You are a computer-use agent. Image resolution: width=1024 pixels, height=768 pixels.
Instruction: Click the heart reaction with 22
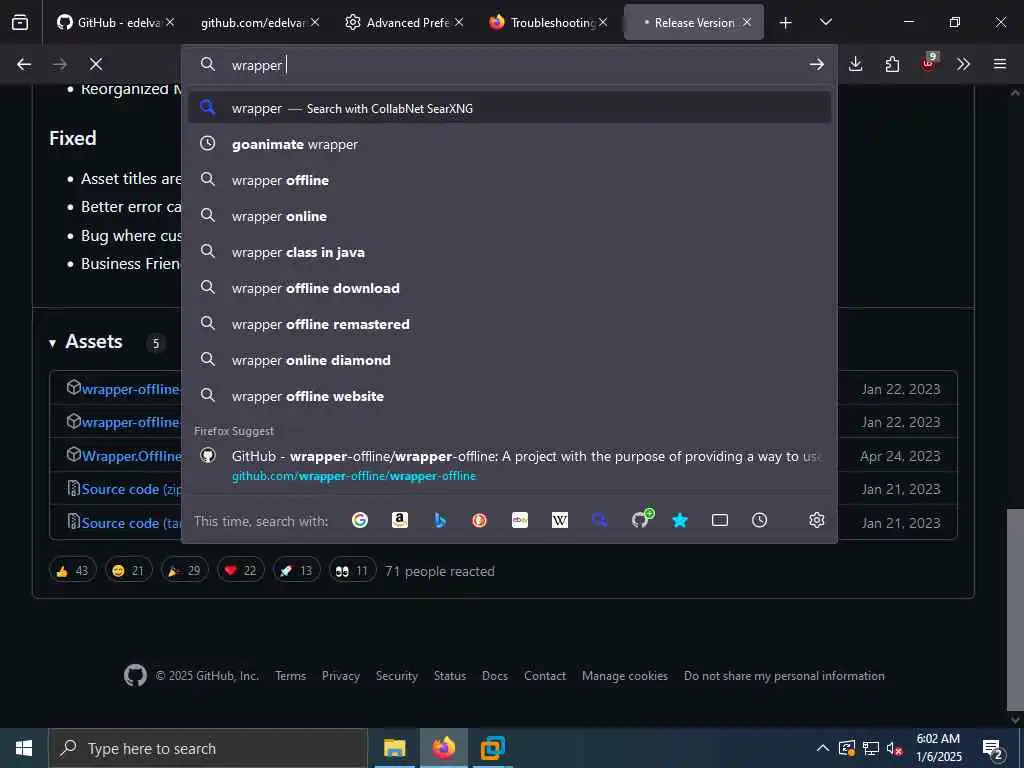coord(240,570)
